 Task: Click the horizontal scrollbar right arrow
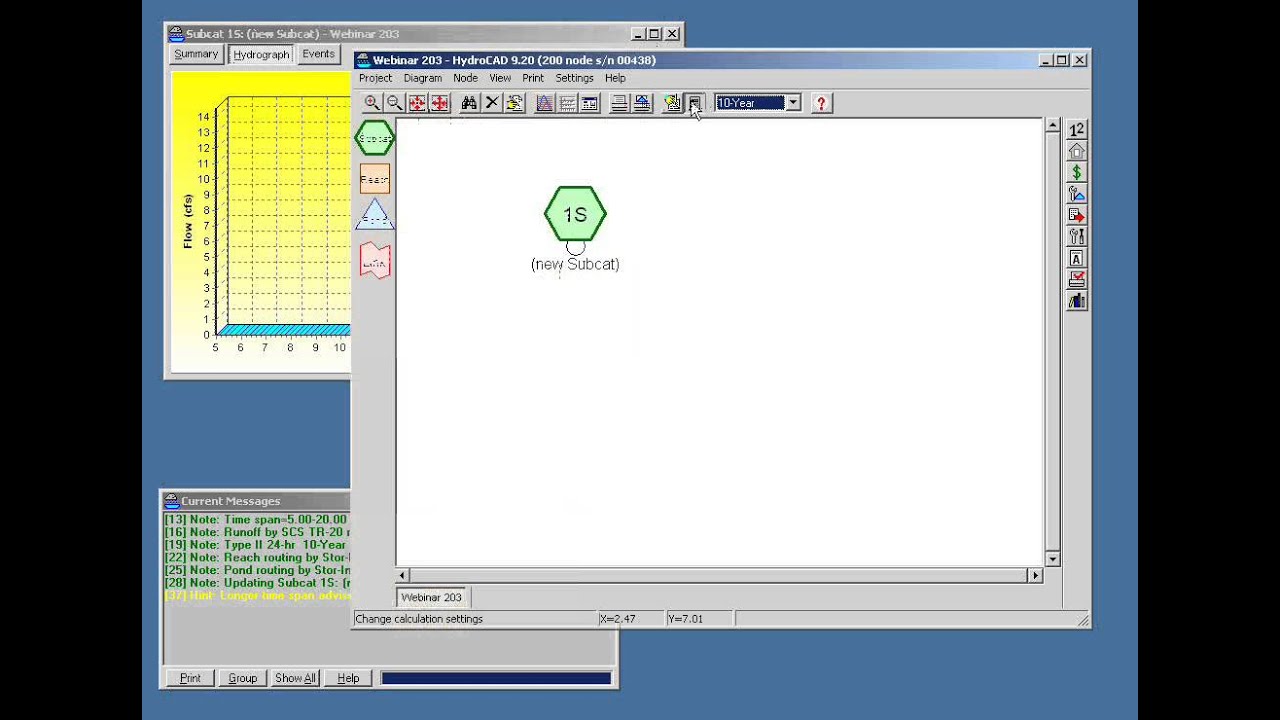click(1035, 575)
